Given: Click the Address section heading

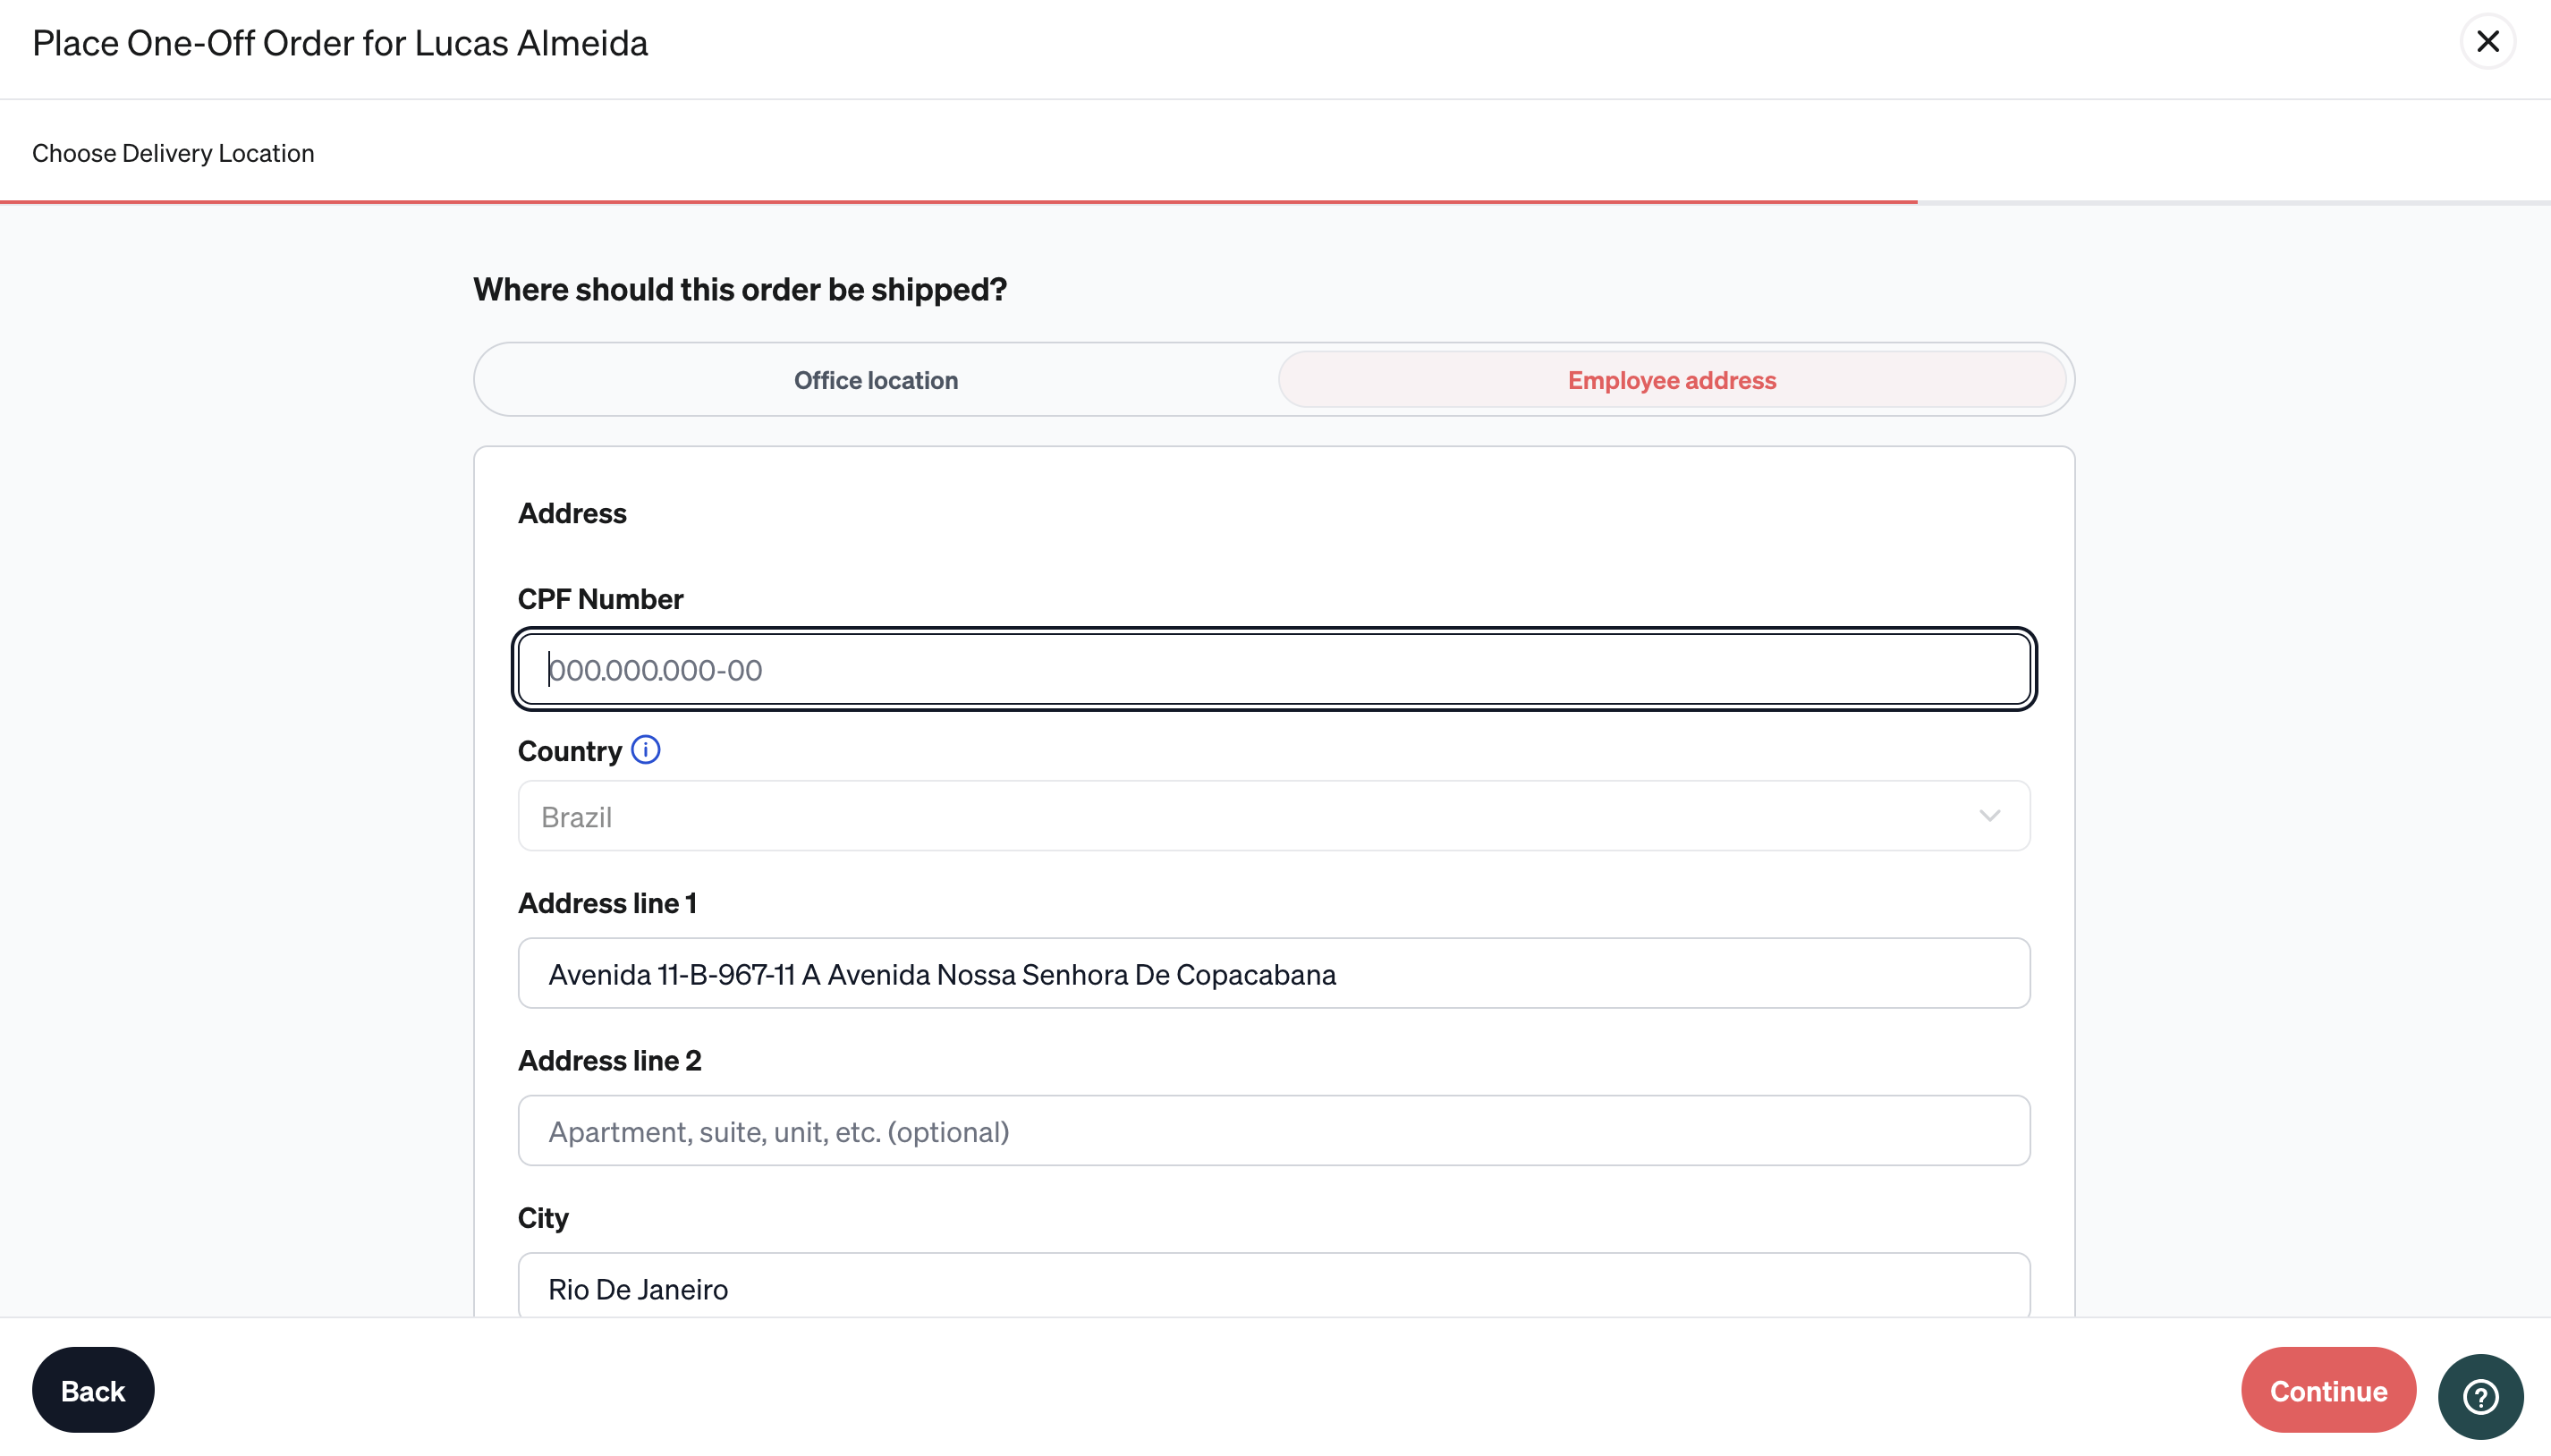Looking at the screenshot, I should pos(572,513).
